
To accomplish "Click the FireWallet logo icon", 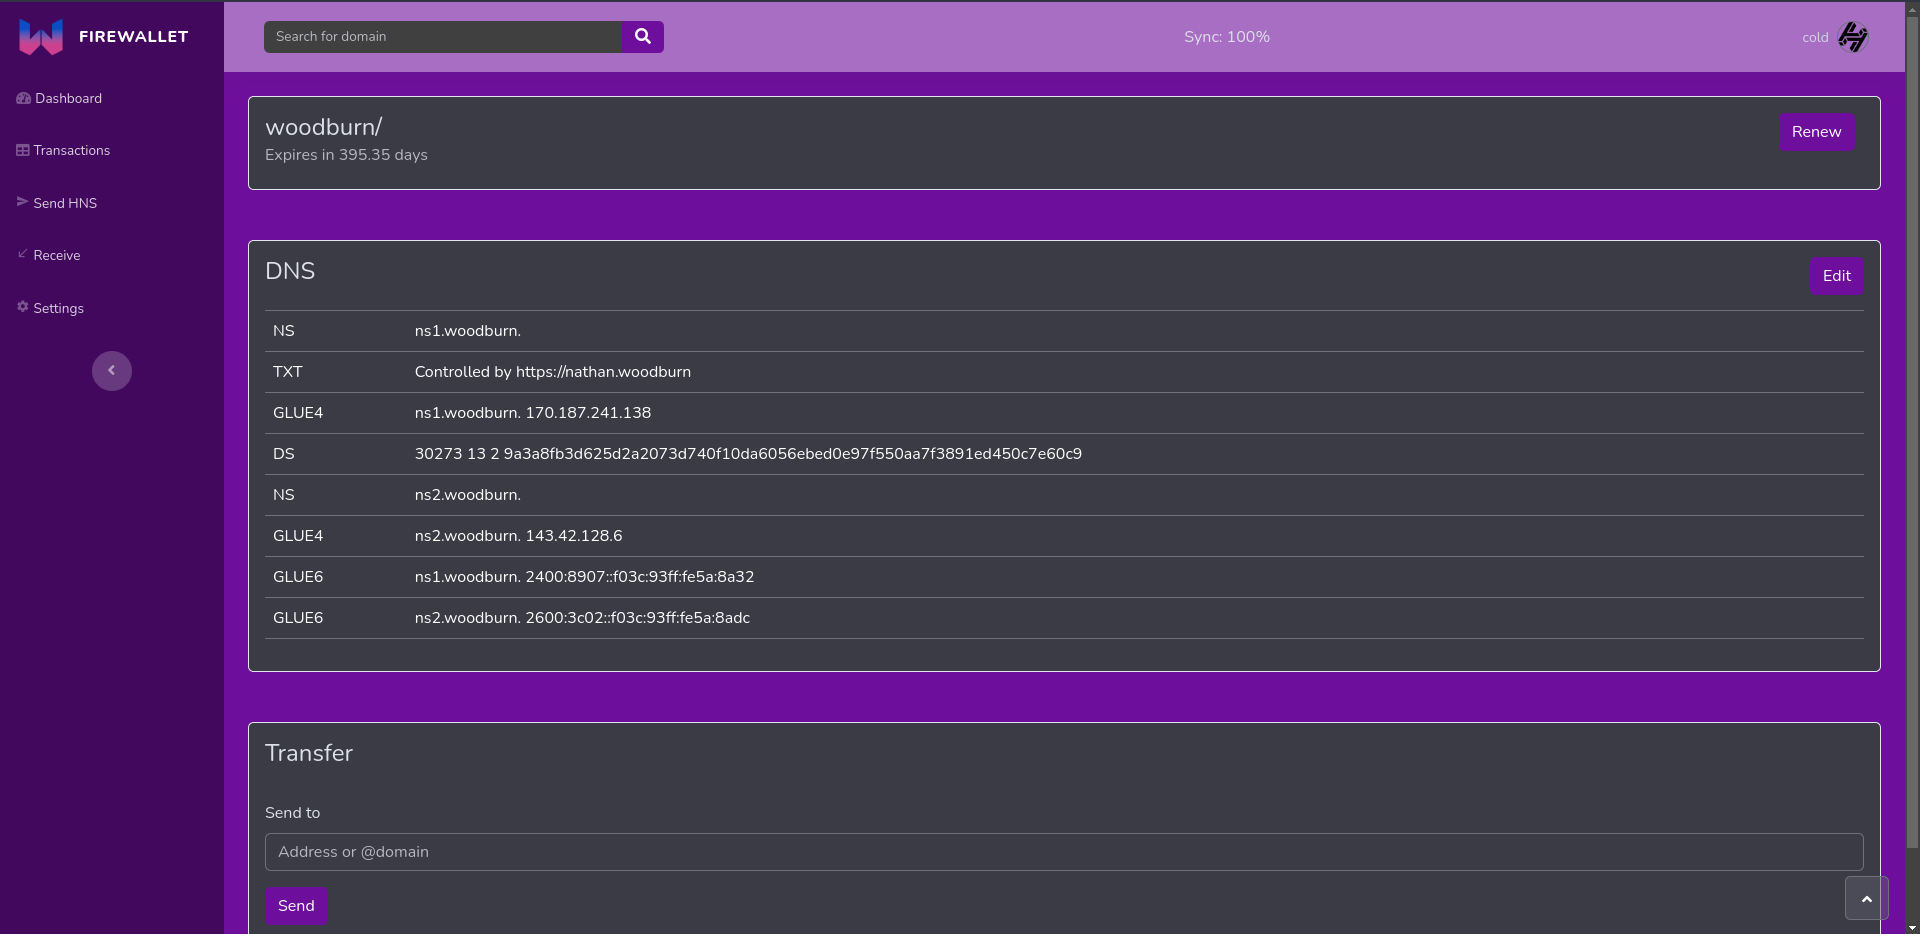I will pyautogui.click(x=40, y=36).
